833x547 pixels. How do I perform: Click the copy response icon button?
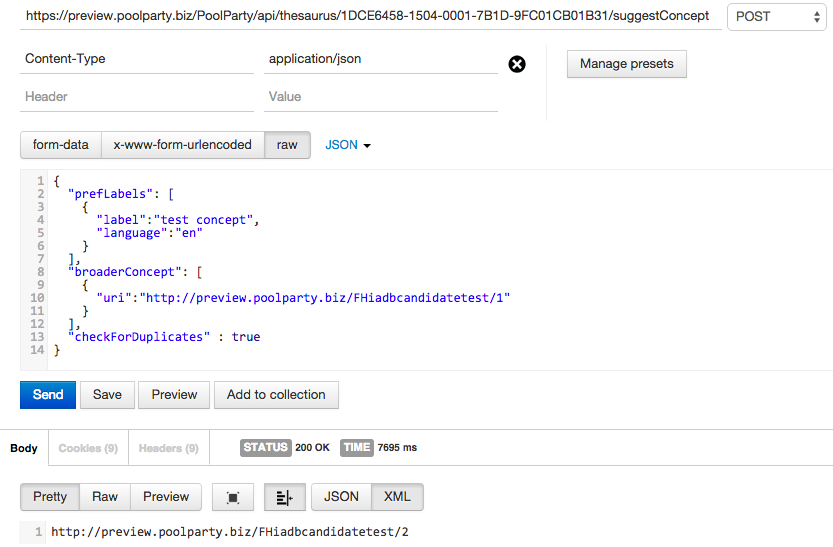pyautogui.click(x=233, y=497)
